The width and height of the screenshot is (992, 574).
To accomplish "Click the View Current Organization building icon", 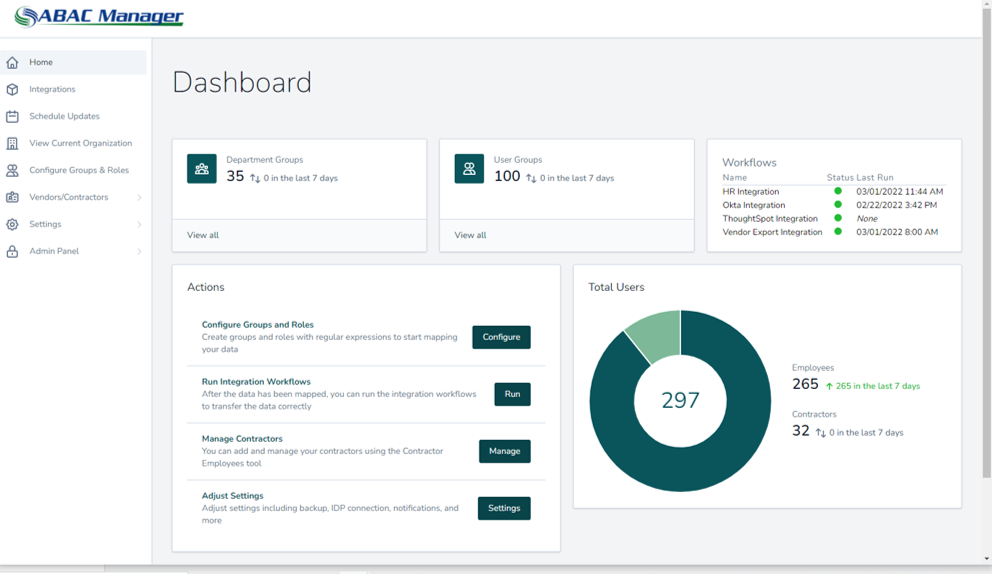I will 12,144.
